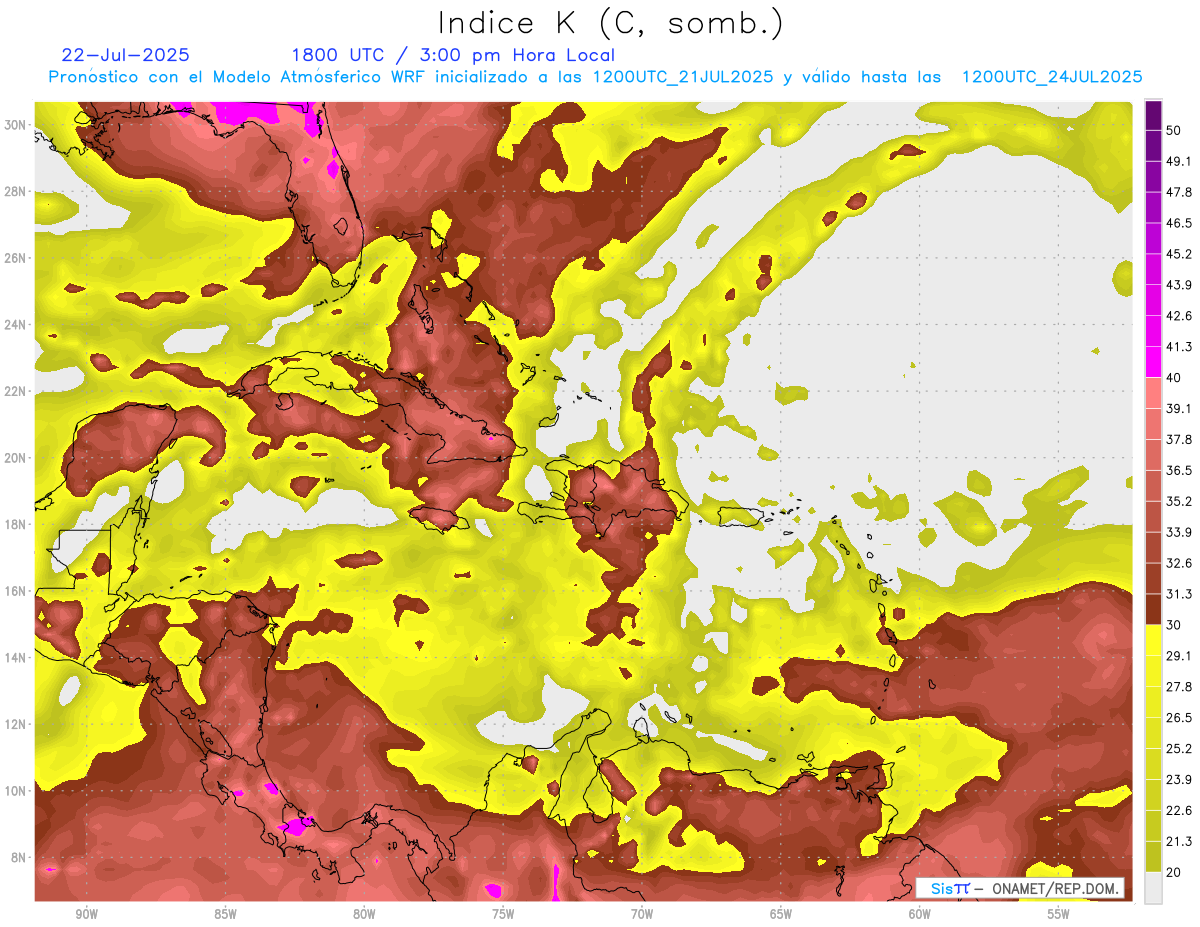This screenshot has width=1200, height=927.
Task: Click the '32.6' legend value
Action: pos(1178,563)
